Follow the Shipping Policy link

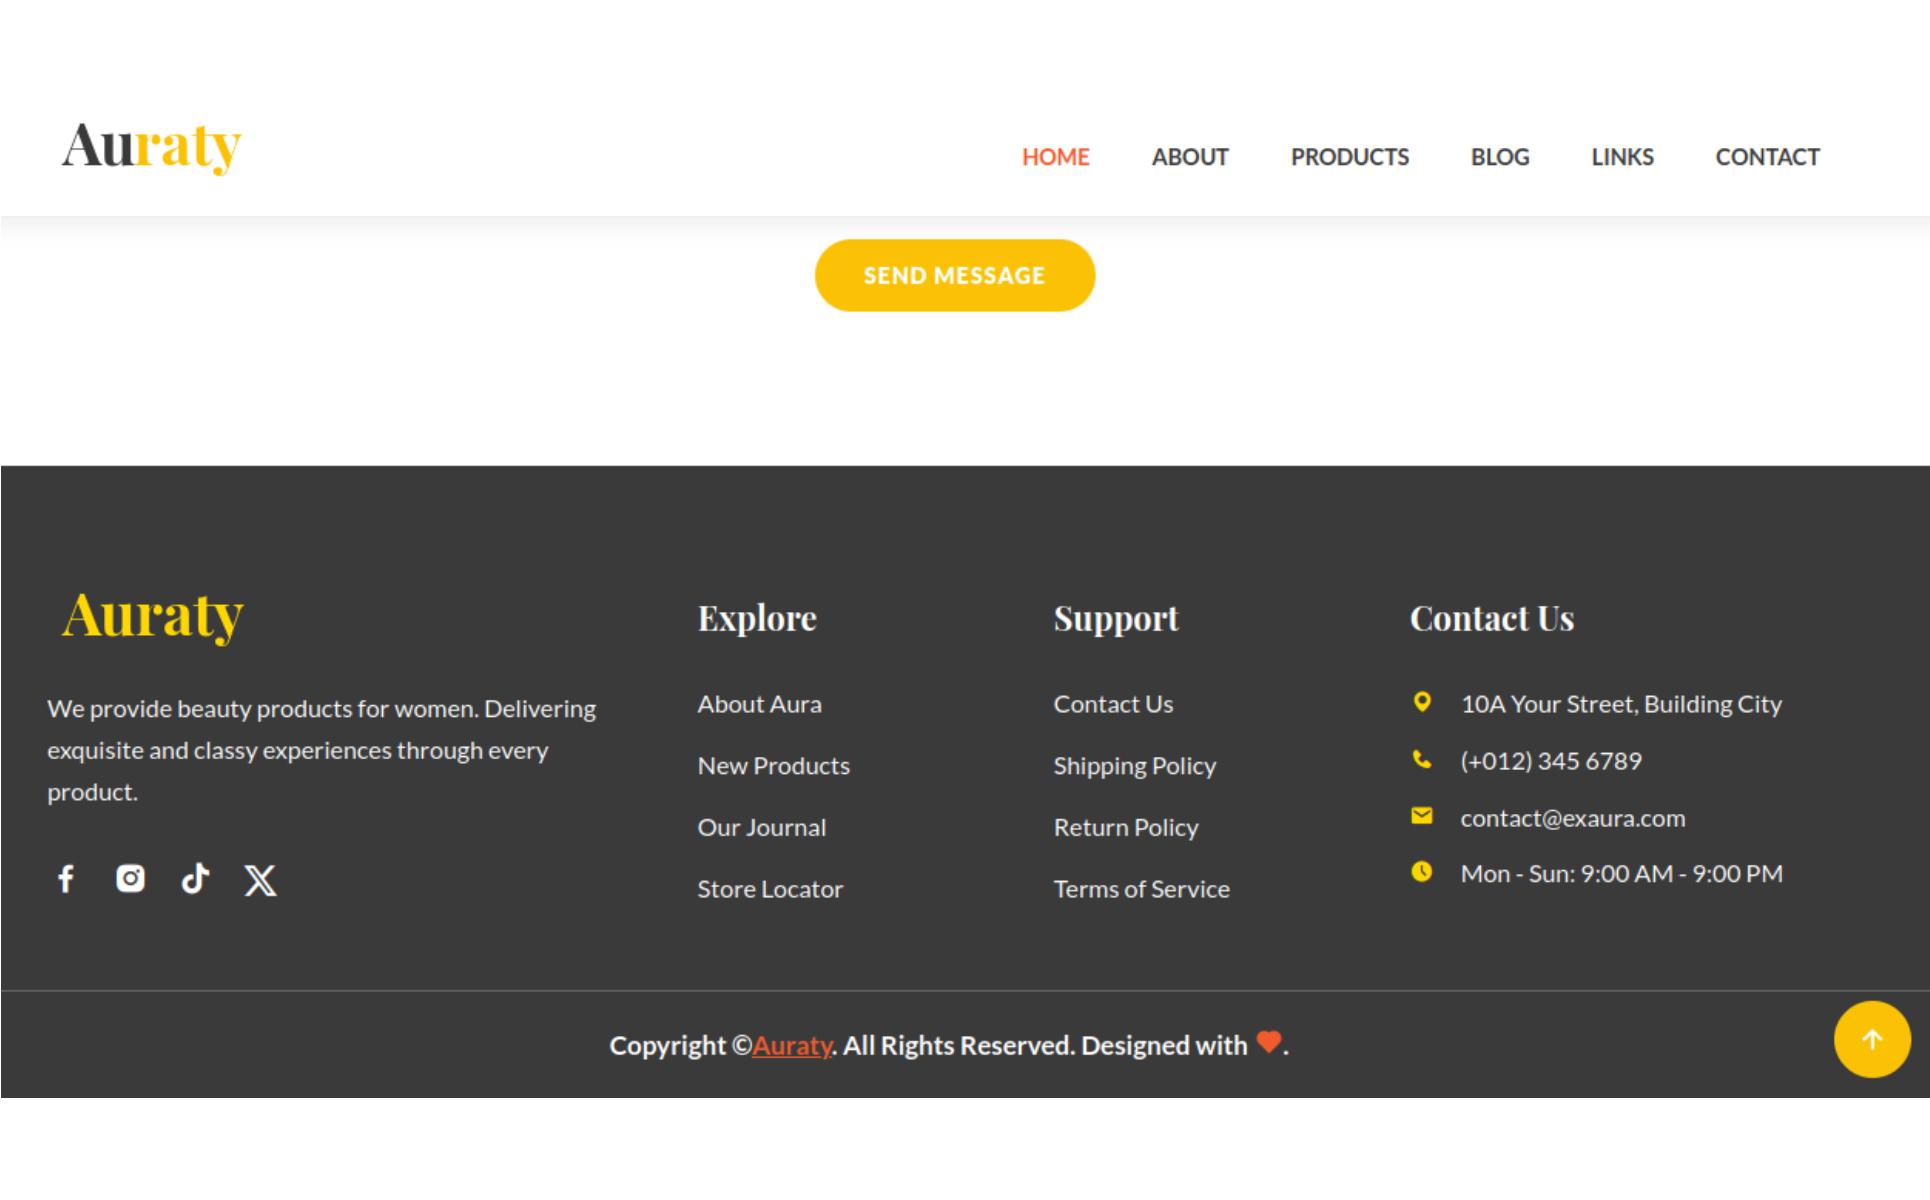click(1134, 766)
